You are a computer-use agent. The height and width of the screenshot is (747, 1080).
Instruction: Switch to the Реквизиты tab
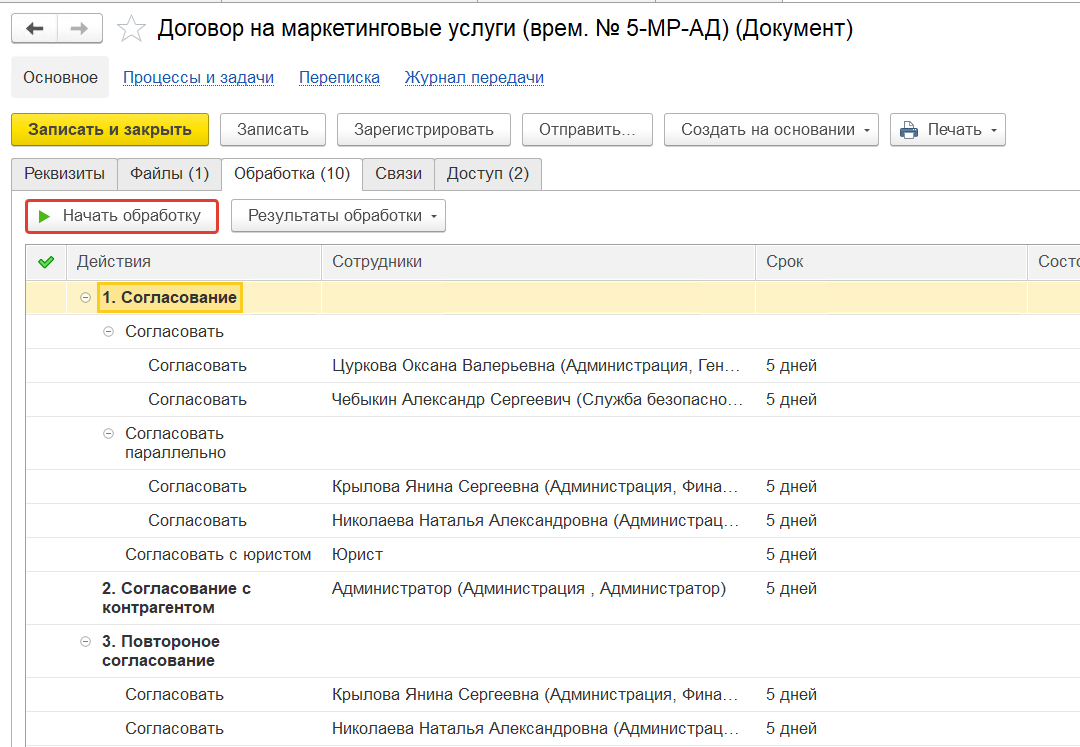point(64,174)
